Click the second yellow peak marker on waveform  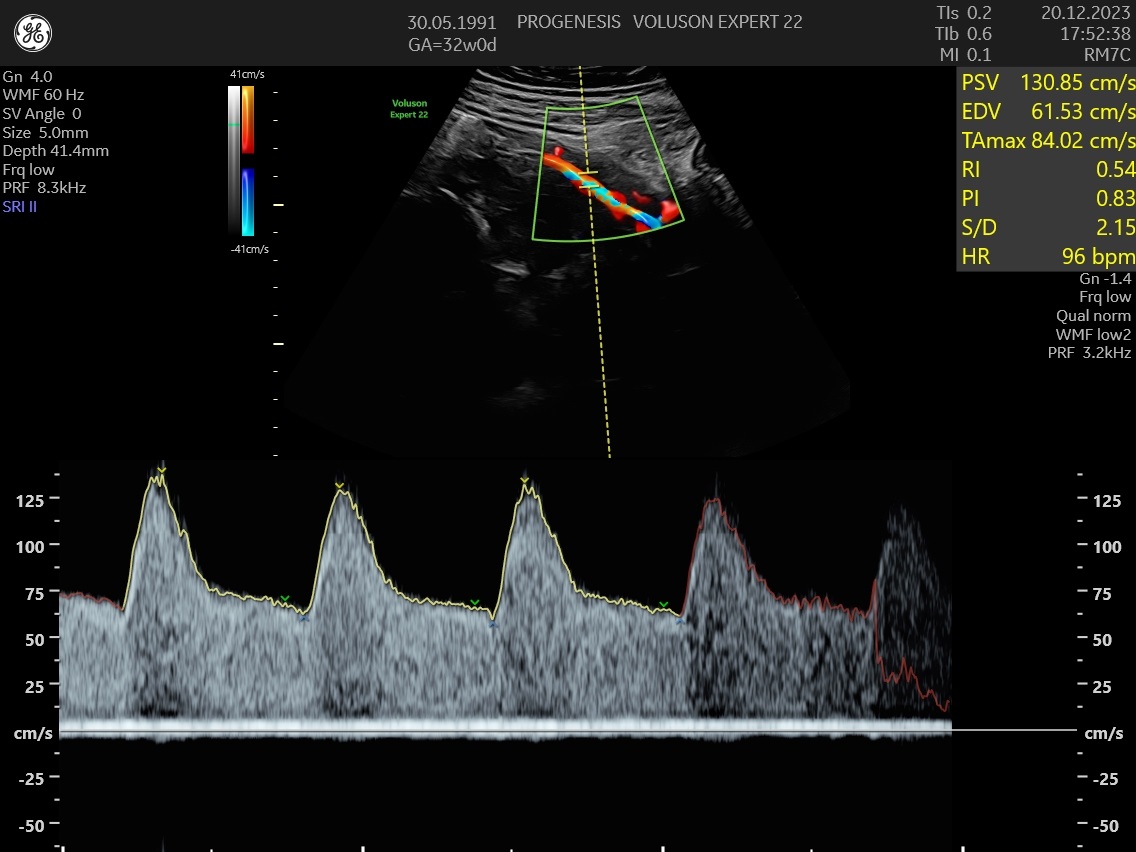339,485
